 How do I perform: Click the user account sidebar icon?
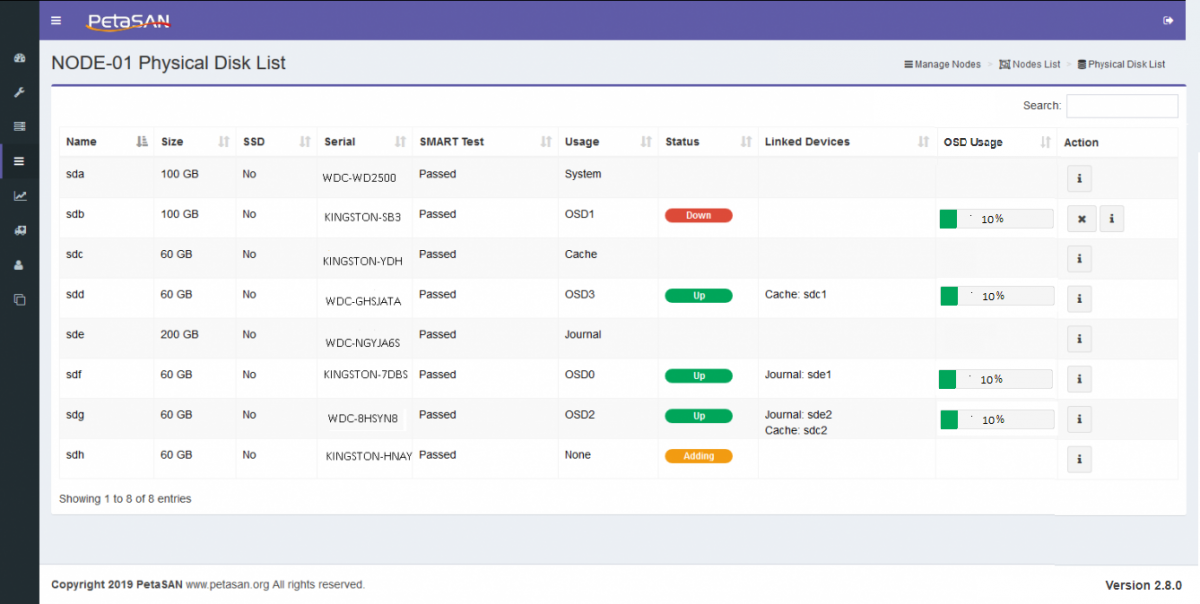click(19, 265)
